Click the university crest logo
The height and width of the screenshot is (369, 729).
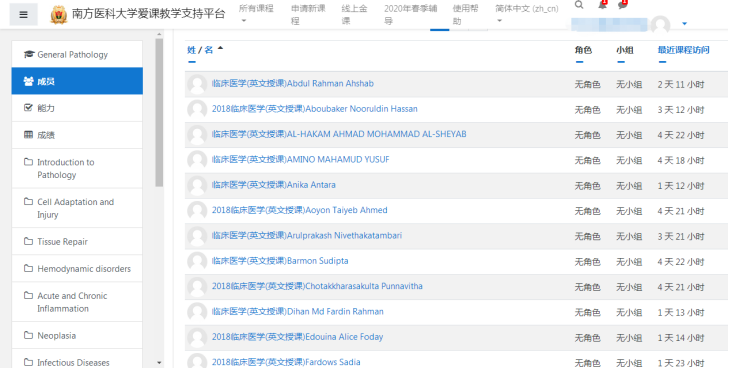coord(59,14)
